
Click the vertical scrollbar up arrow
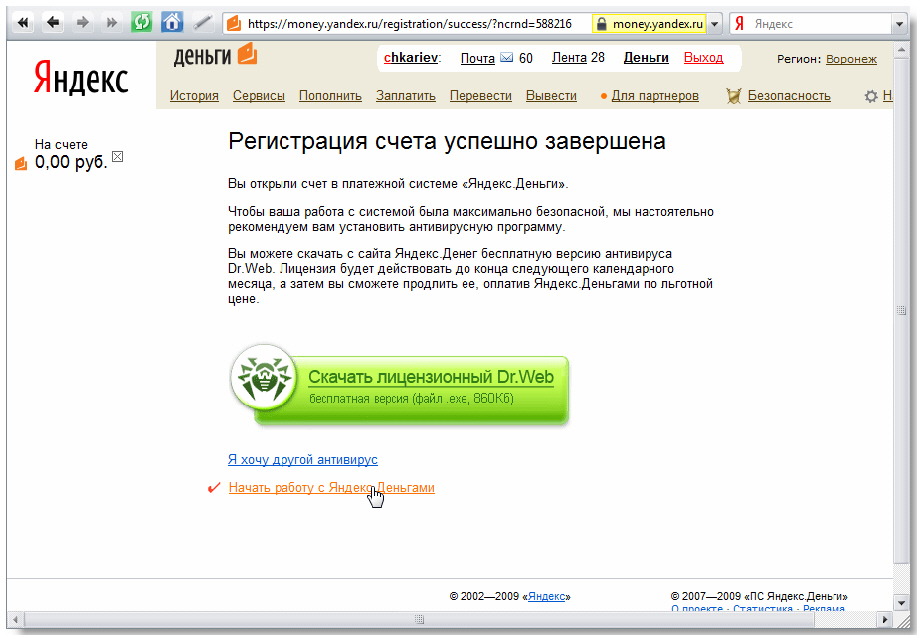tap(901, 49)
